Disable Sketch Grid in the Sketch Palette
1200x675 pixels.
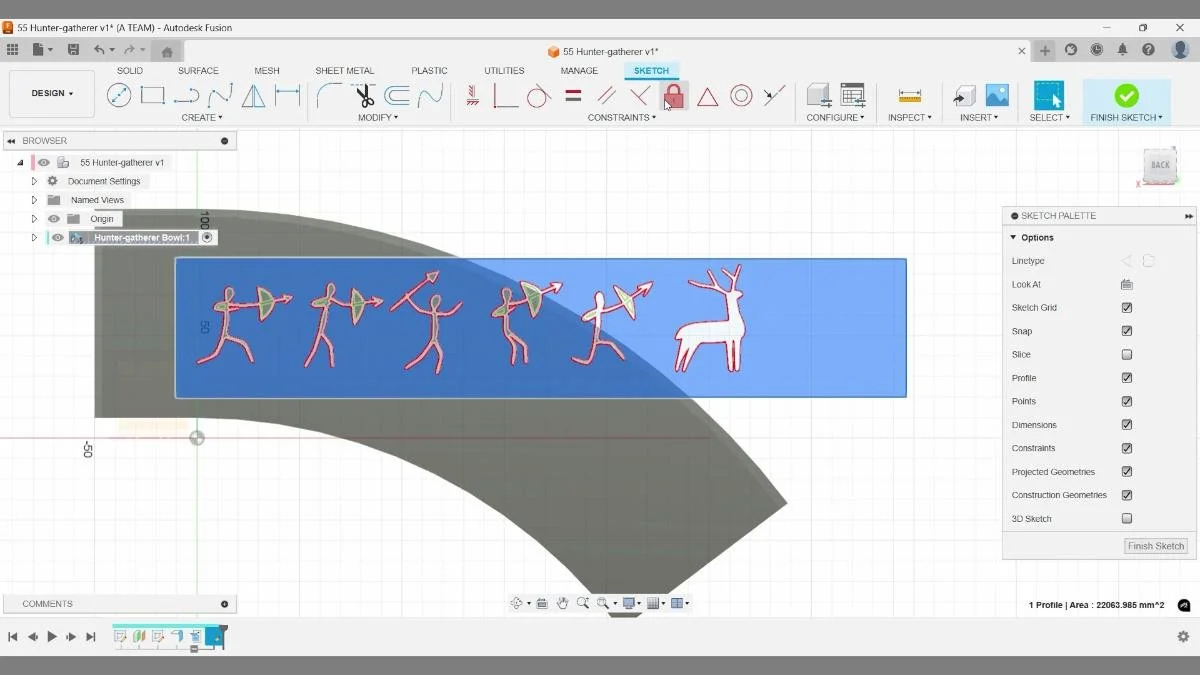(1126, 307)
